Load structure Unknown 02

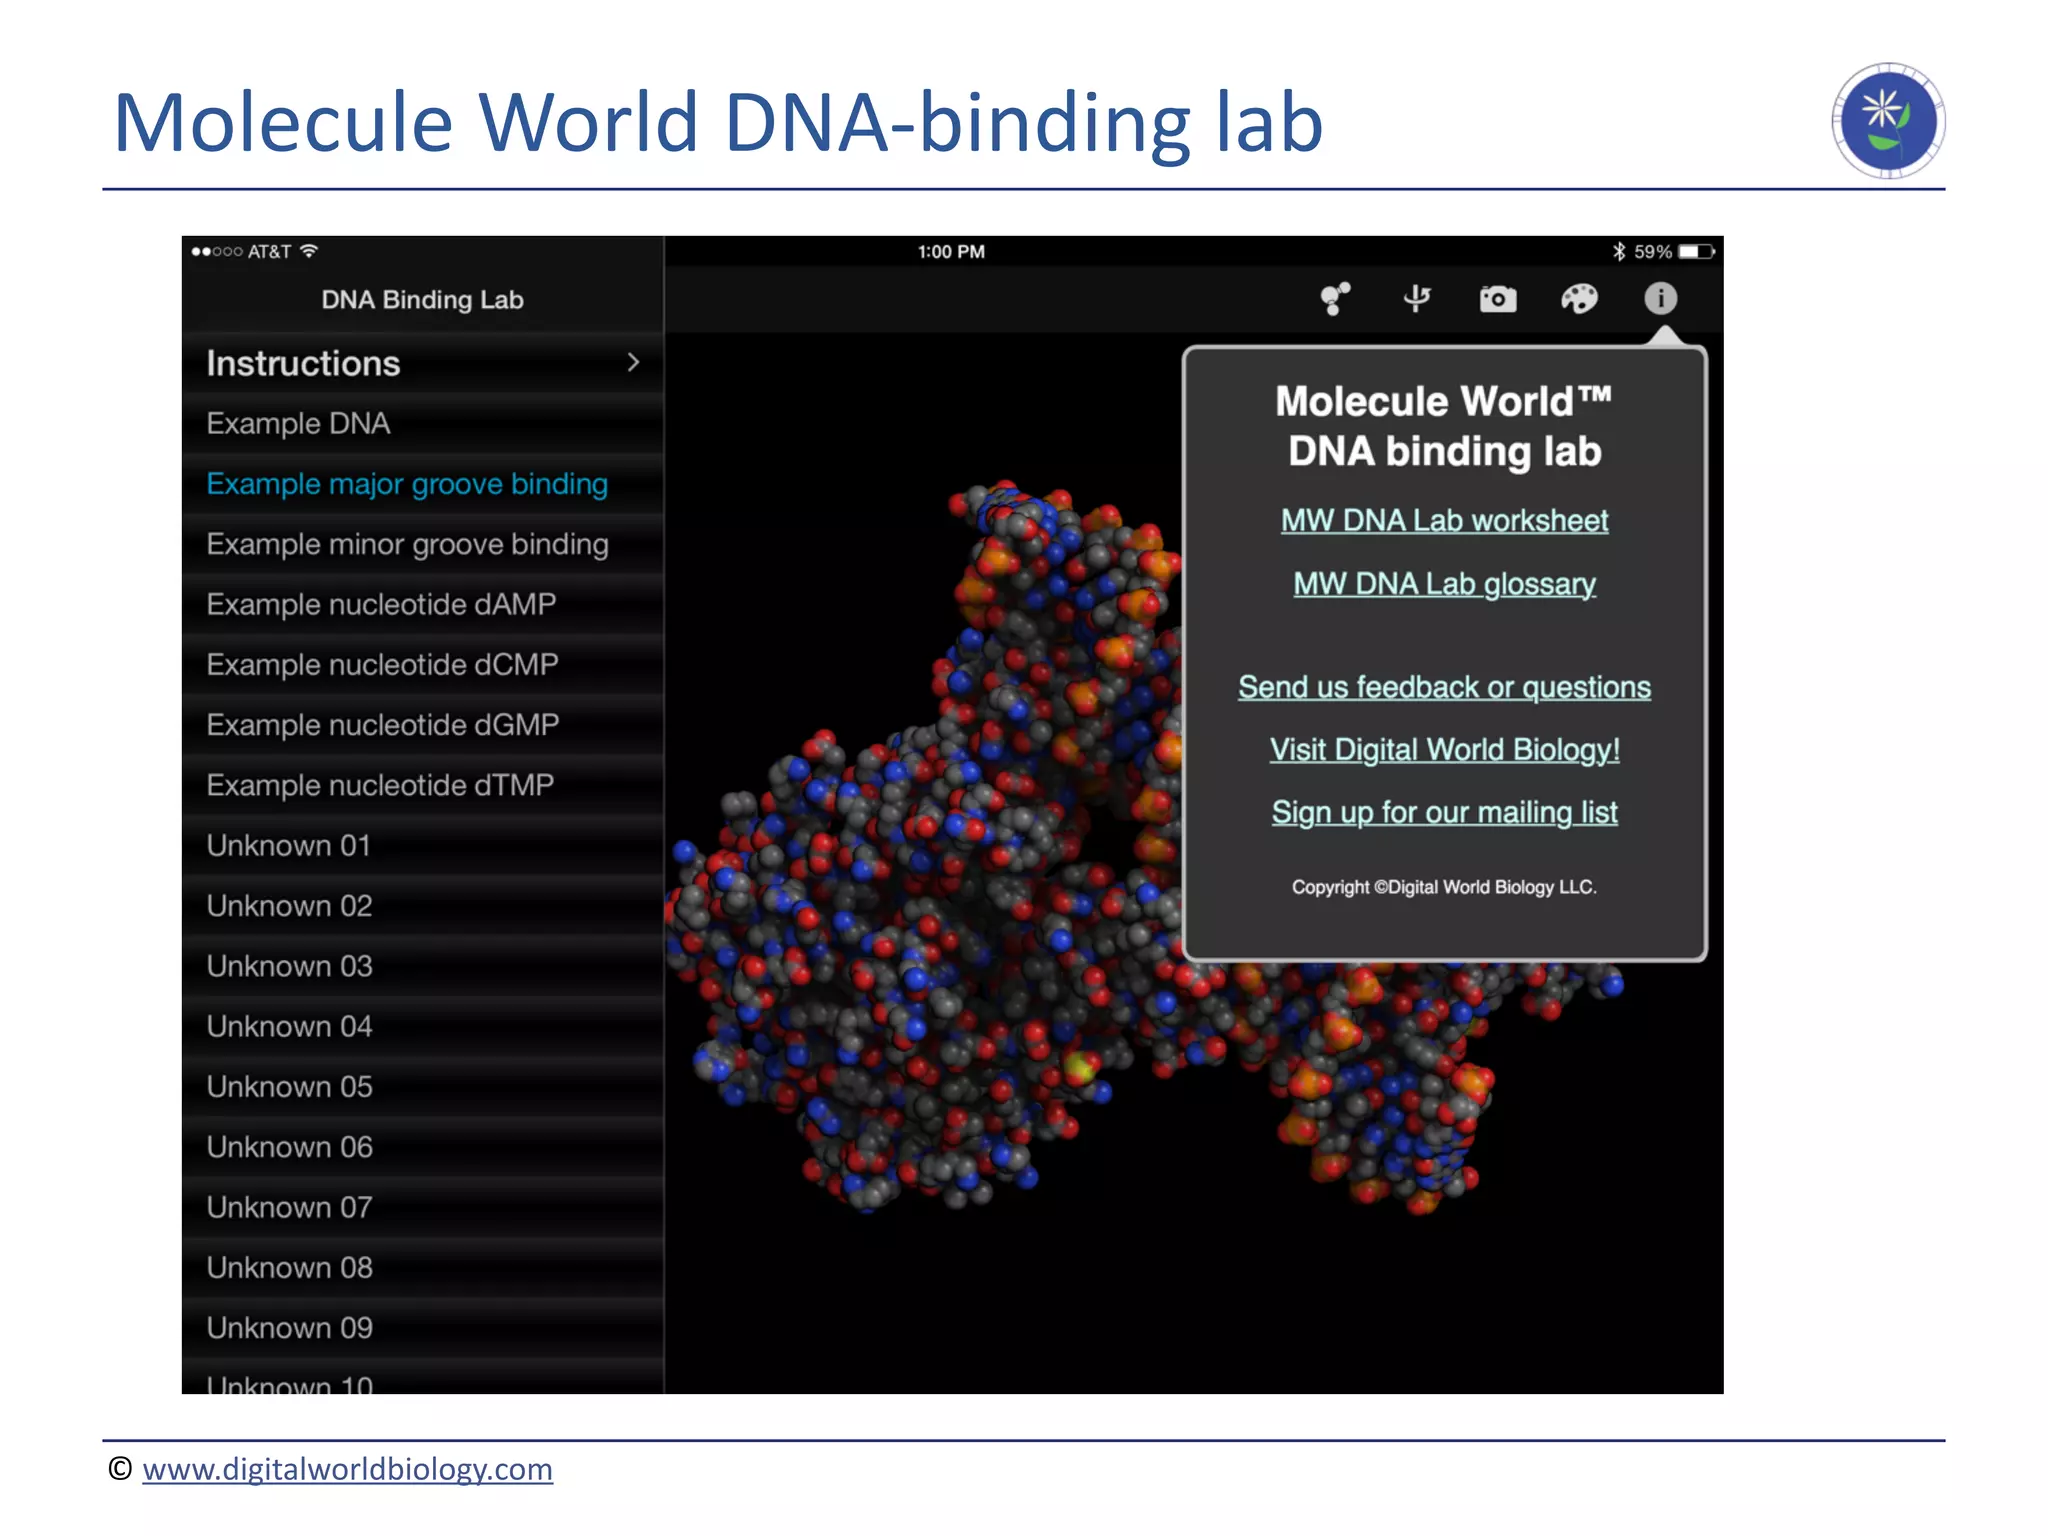point(423,906)
